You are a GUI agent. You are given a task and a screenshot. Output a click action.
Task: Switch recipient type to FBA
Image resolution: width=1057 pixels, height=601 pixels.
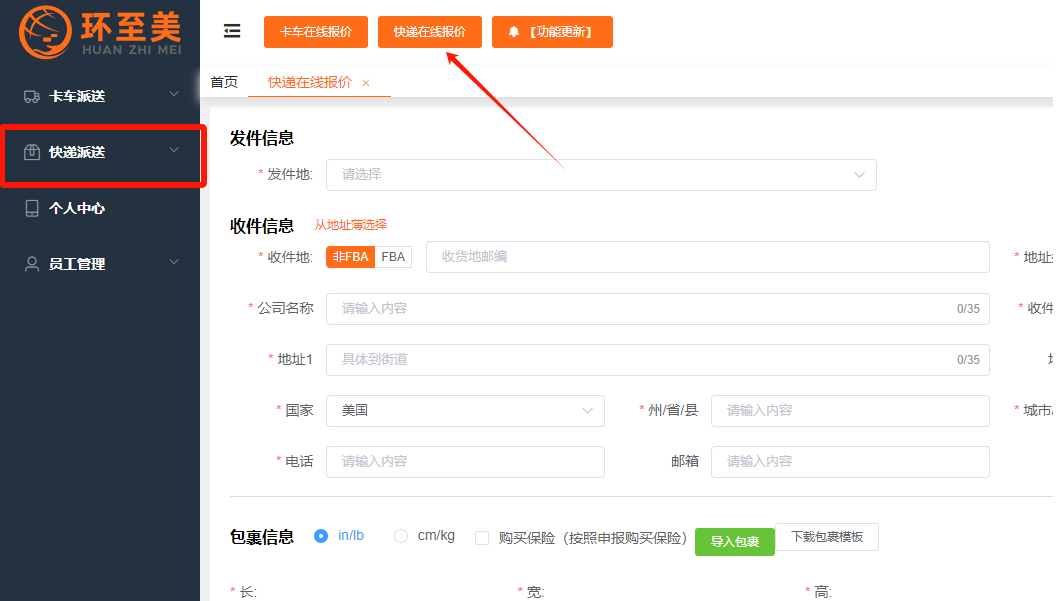point(393,257)
